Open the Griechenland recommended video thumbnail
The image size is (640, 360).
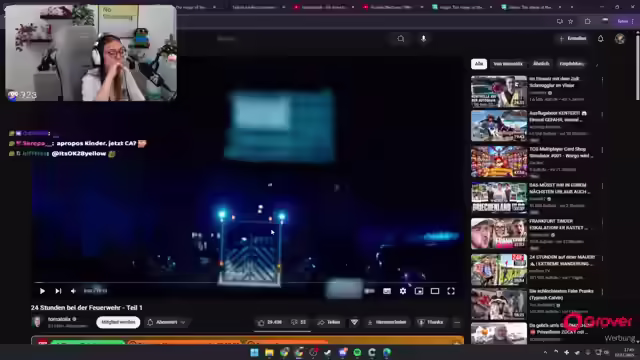pyautogui.click(x=499, y=198)
